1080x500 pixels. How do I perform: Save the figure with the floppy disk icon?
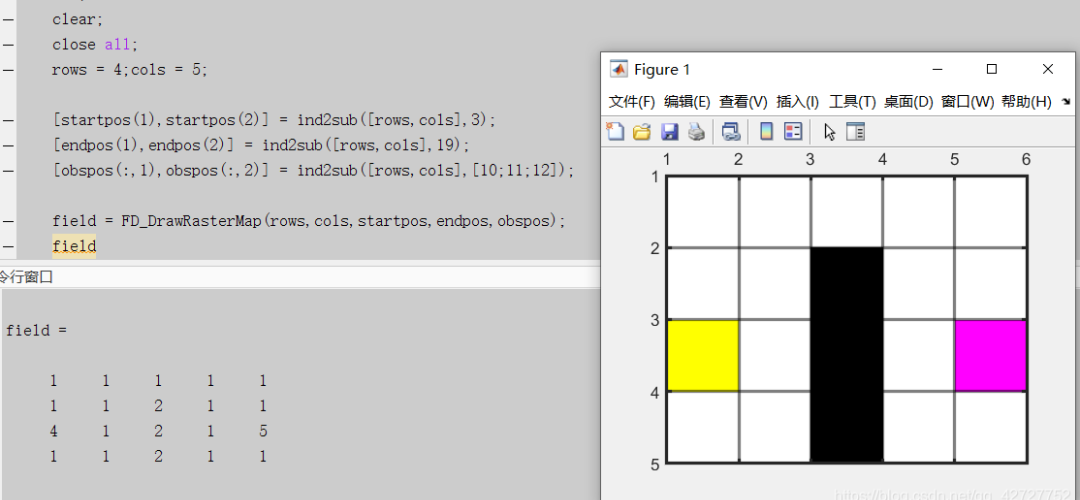(x=669, y=132)
